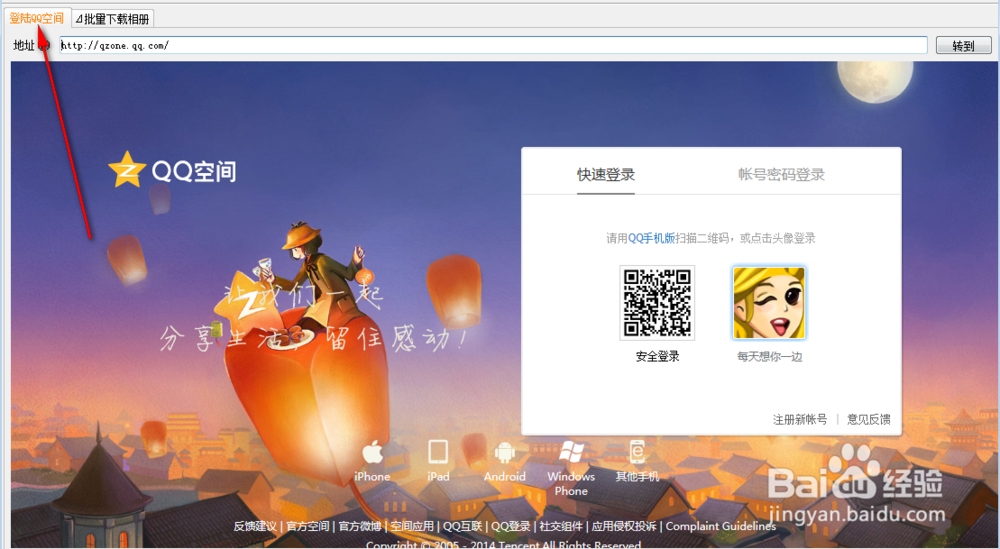1000x549 pixels.
Task: Click the 每天想你一边 account name
Action: point(769,357)
